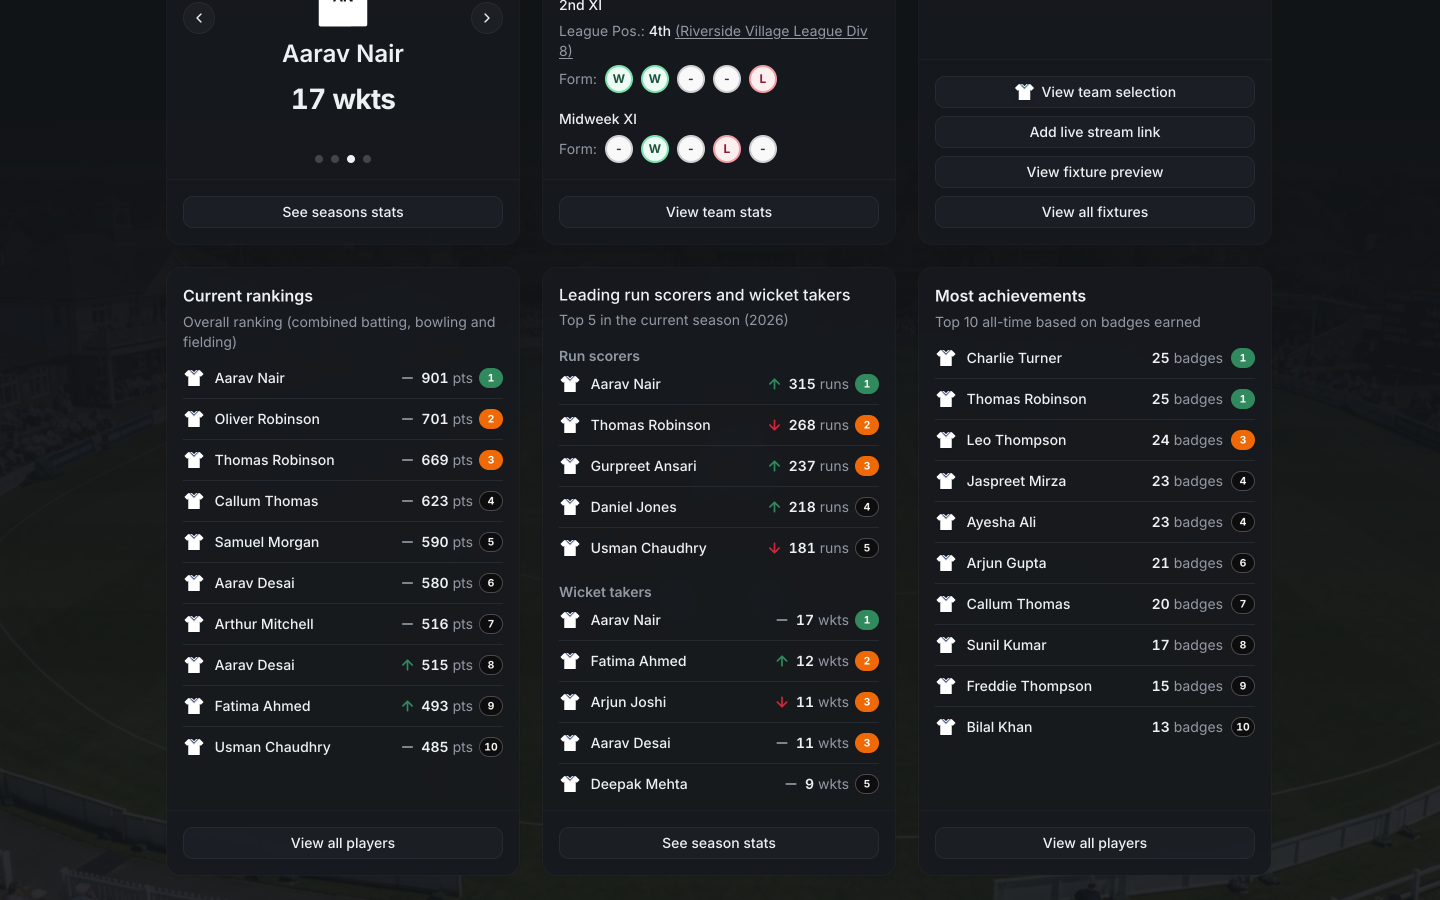Open View fixture preview
Image resolution: width=1440 pixels, height=900 pixels.
pos(1095,172)
